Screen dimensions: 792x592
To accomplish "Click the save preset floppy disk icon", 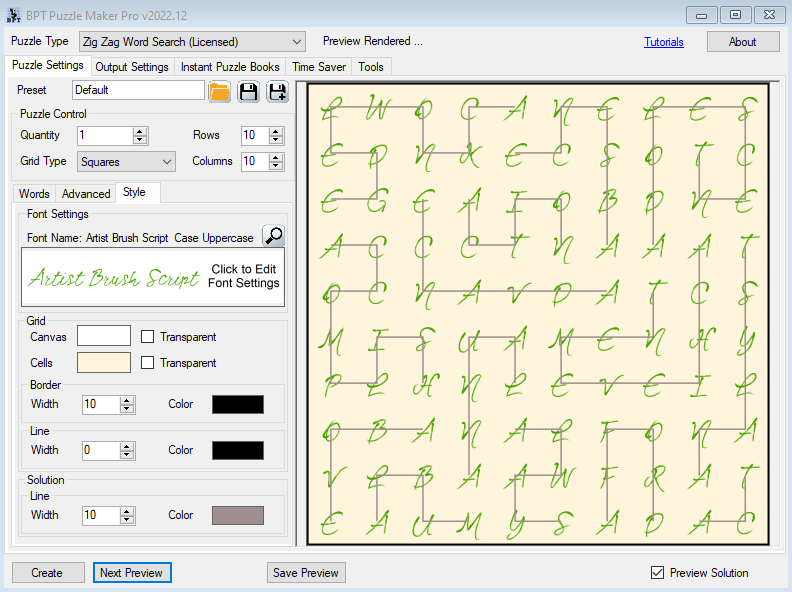I will (249, 91).
